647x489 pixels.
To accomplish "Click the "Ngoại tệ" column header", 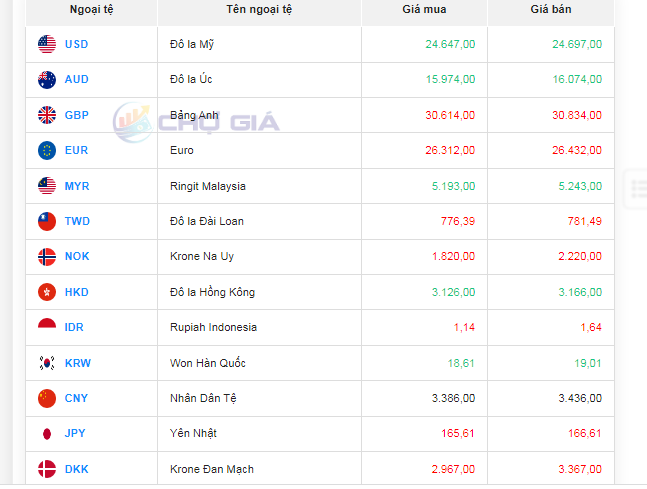I will 91,10.
